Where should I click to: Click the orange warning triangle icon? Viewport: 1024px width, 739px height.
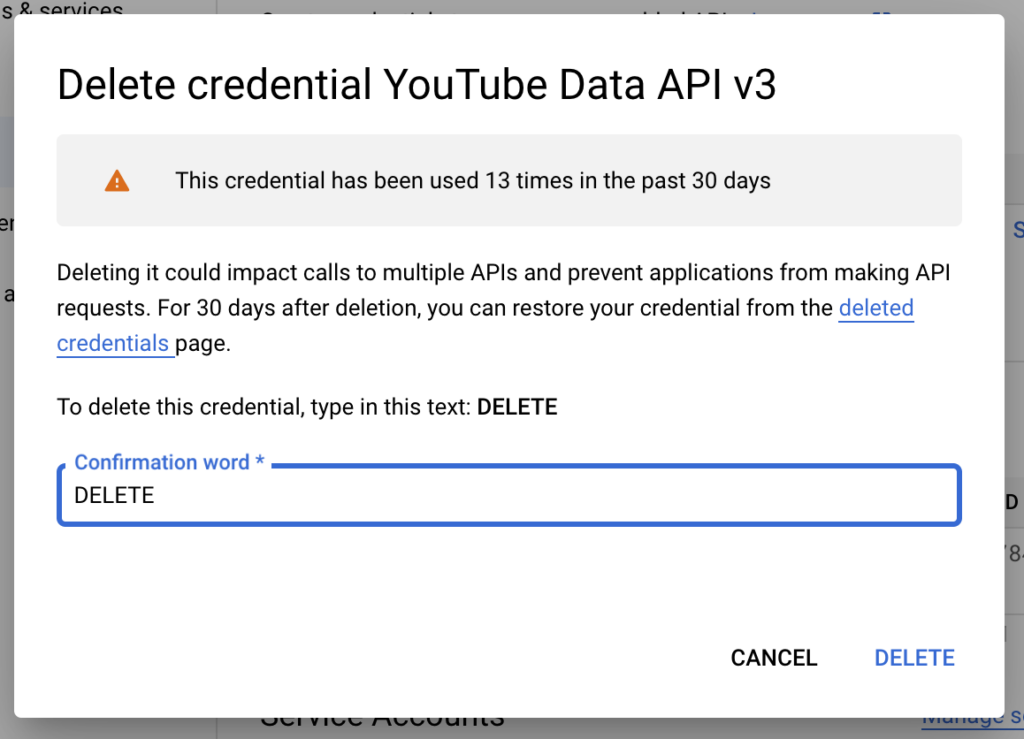point(117,181)
